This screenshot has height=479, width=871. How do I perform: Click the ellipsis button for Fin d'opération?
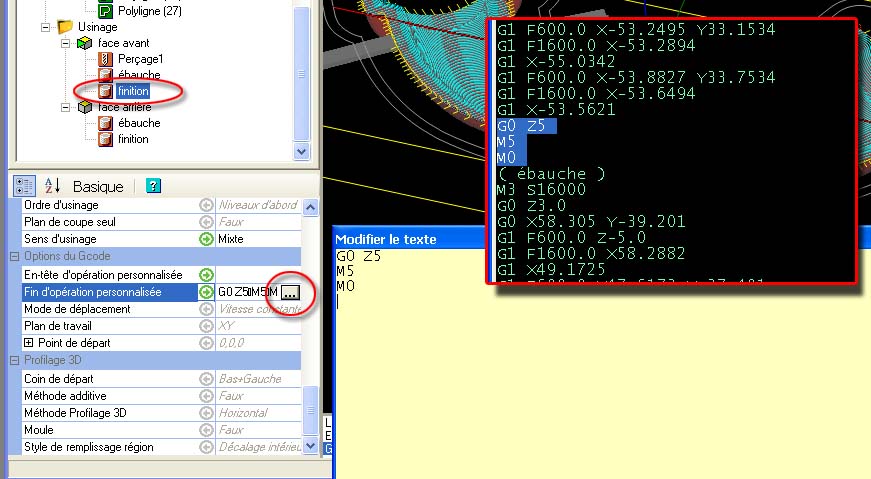coord(289,292)
